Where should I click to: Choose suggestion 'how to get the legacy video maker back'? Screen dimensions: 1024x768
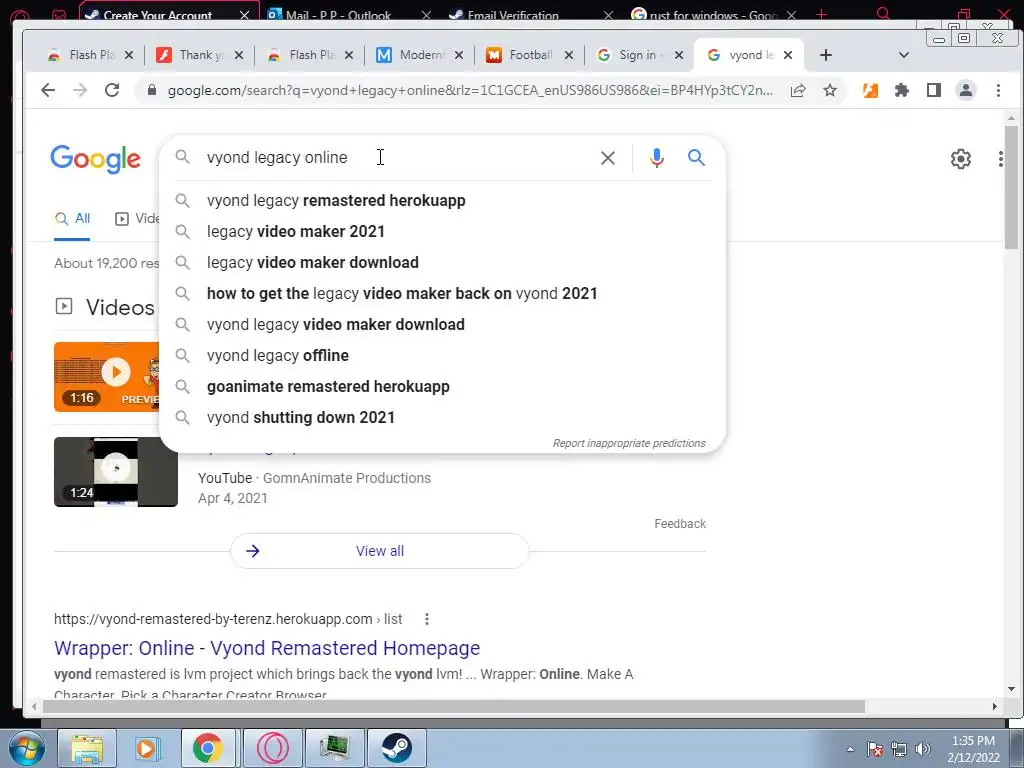coord(442,294)
